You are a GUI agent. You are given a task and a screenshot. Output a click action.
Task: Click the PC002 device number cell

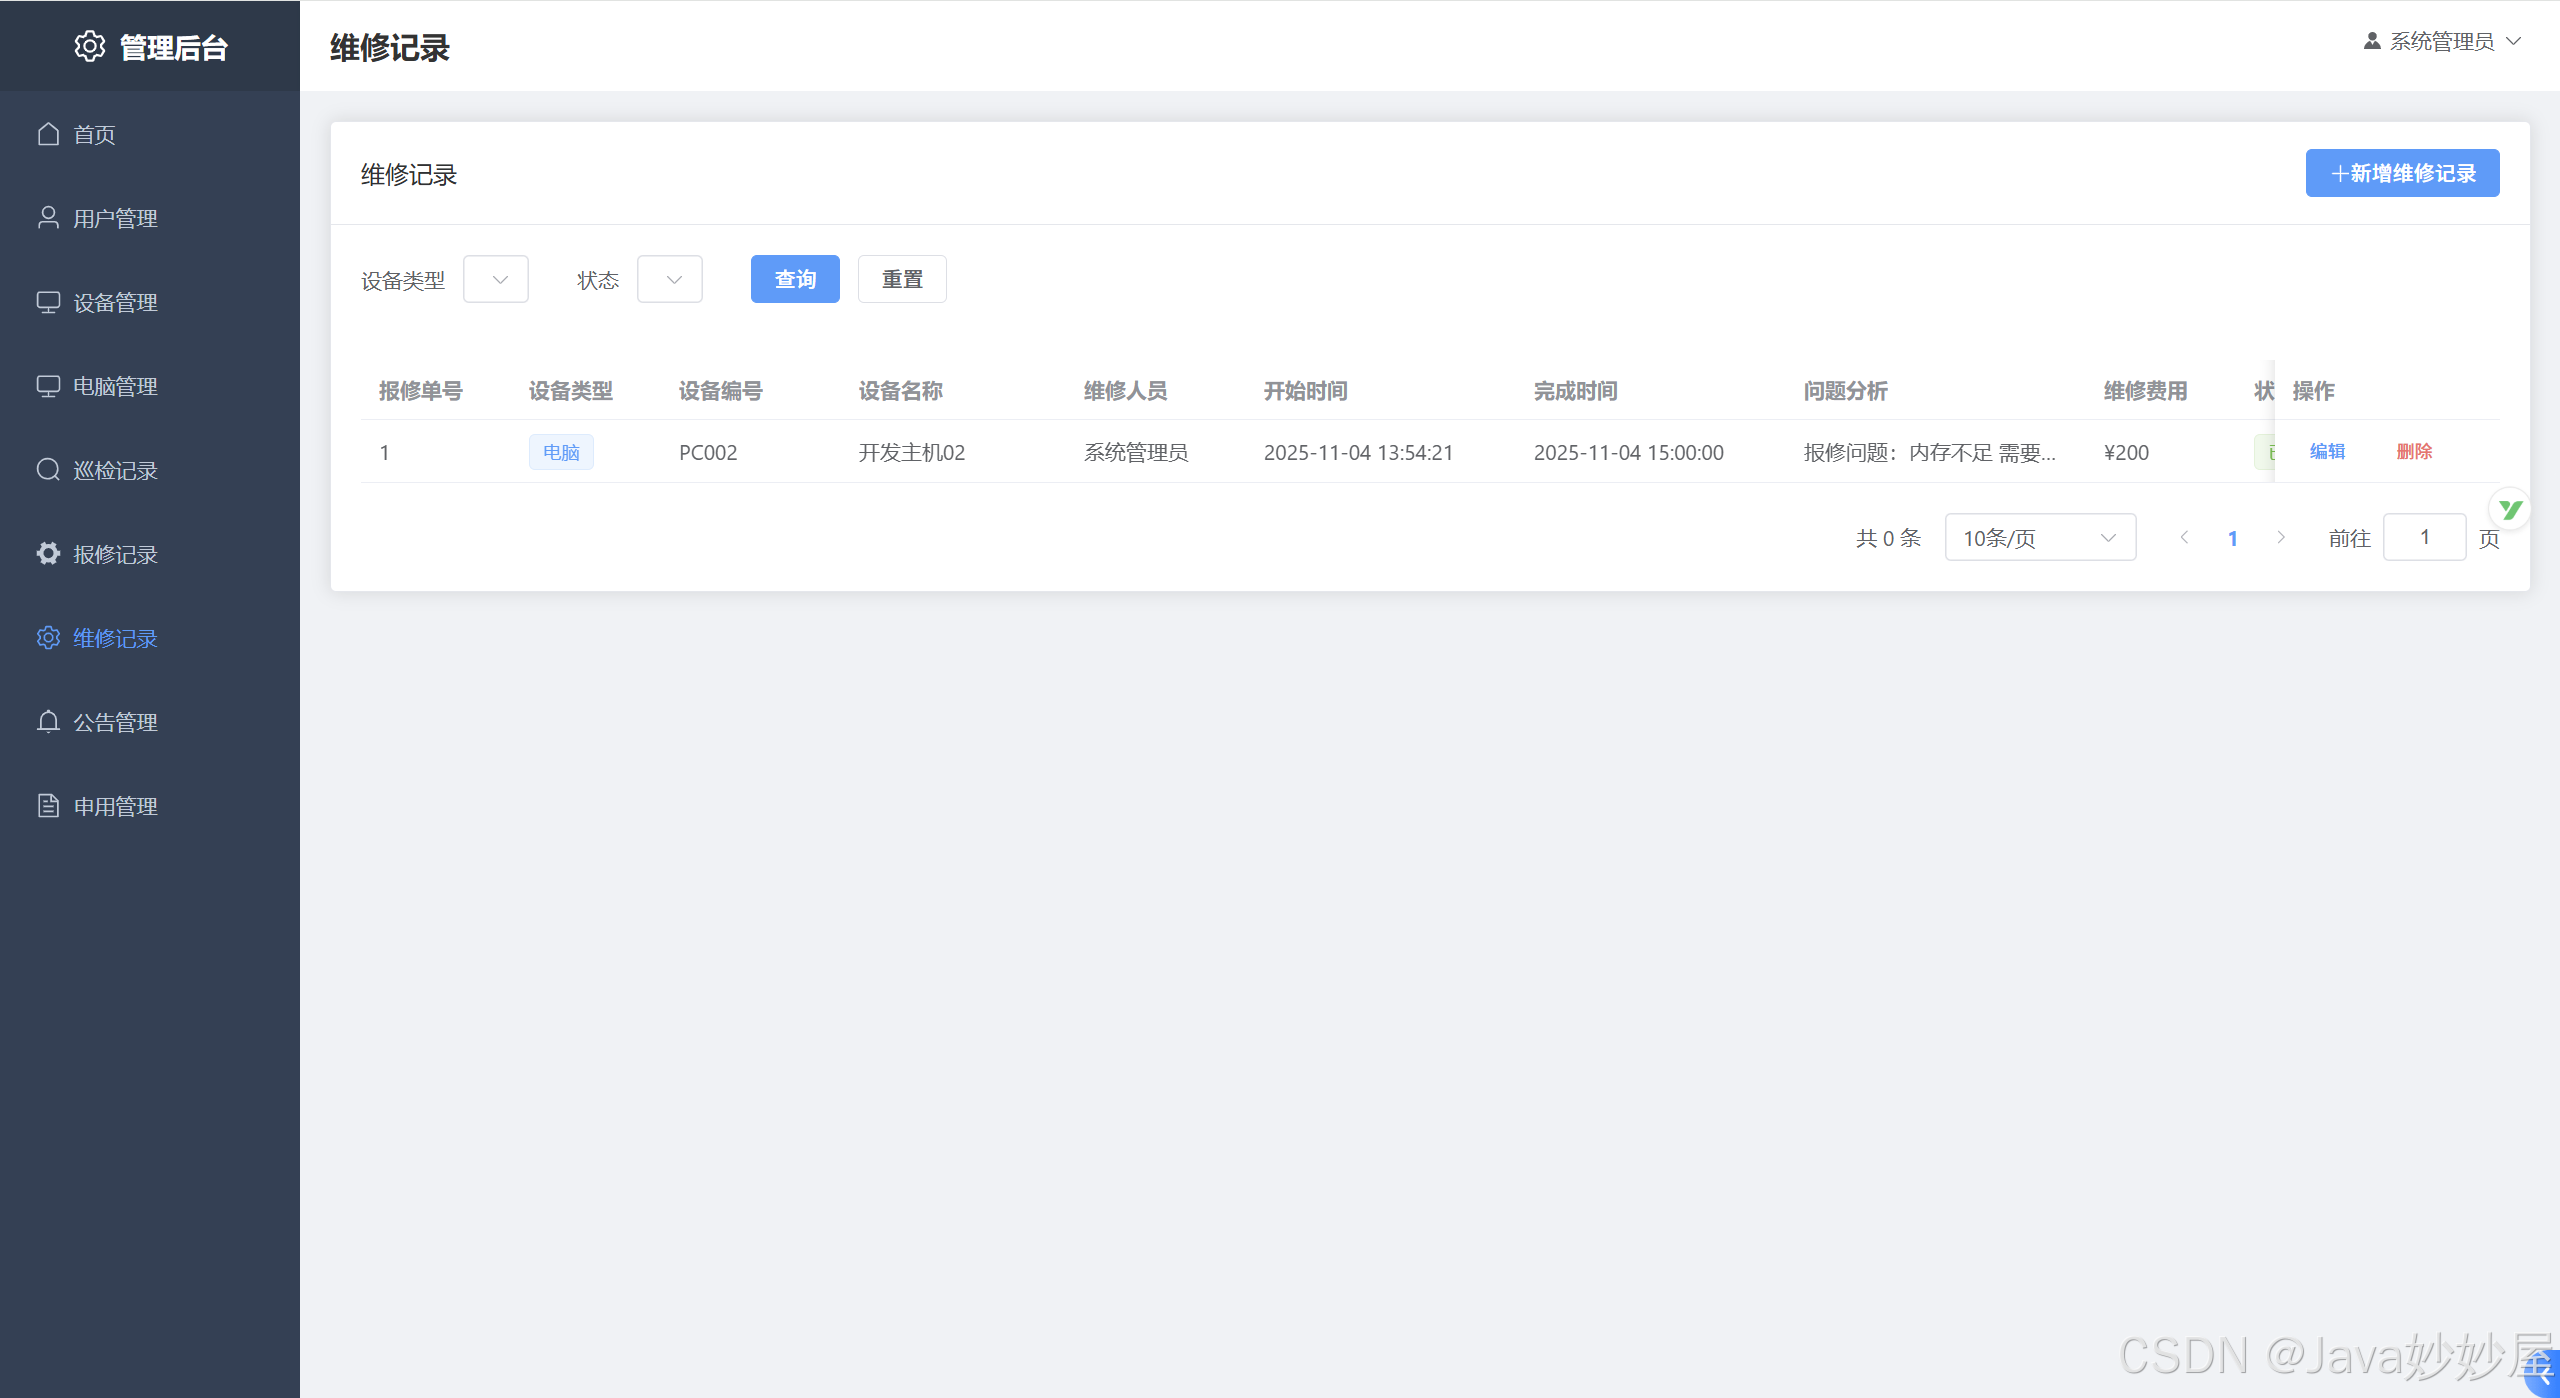coord(708,452)
